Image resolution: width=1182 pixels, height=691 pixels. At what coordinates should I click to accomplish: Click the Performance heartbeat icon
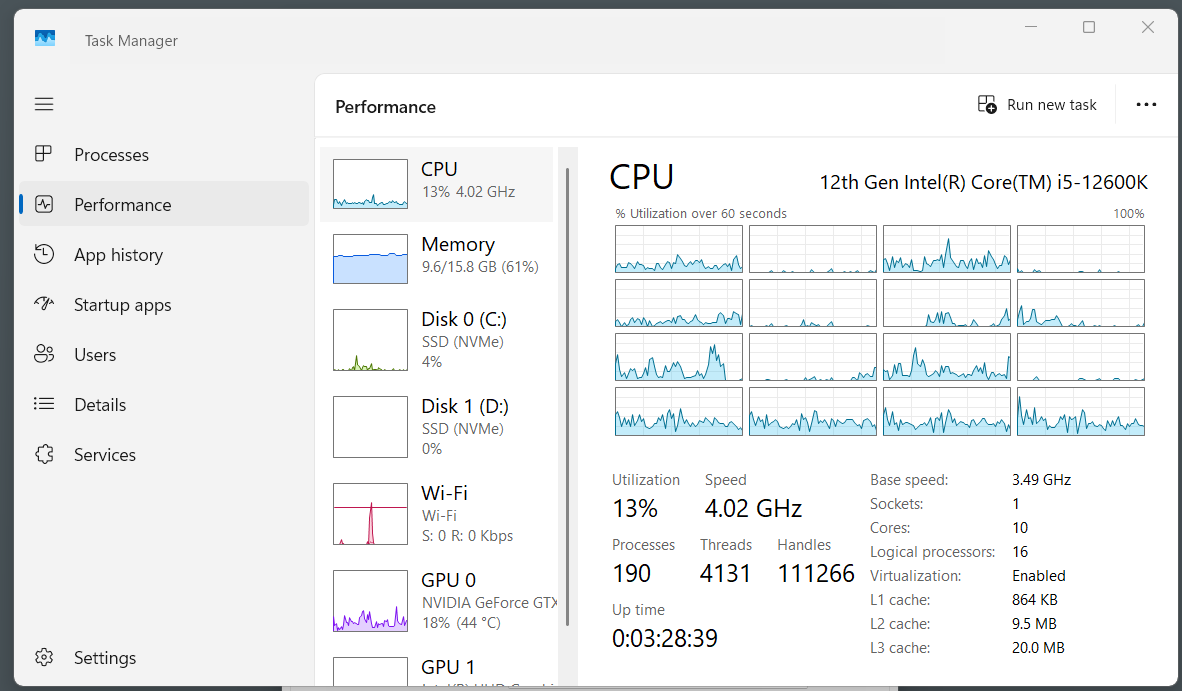[44, 204]
